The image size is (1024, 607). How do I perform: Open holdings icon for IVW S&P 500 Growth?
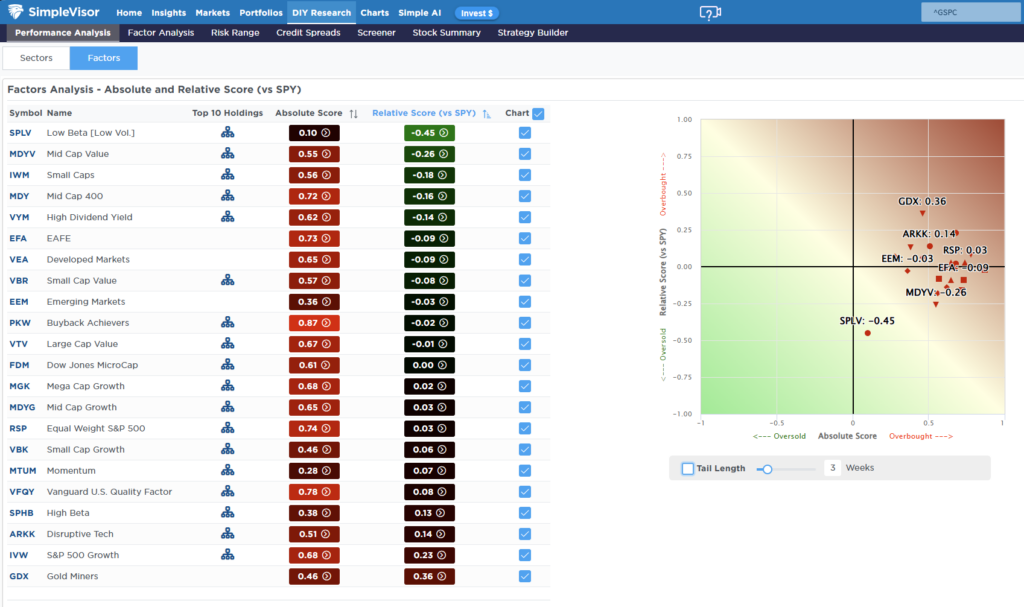227,555
